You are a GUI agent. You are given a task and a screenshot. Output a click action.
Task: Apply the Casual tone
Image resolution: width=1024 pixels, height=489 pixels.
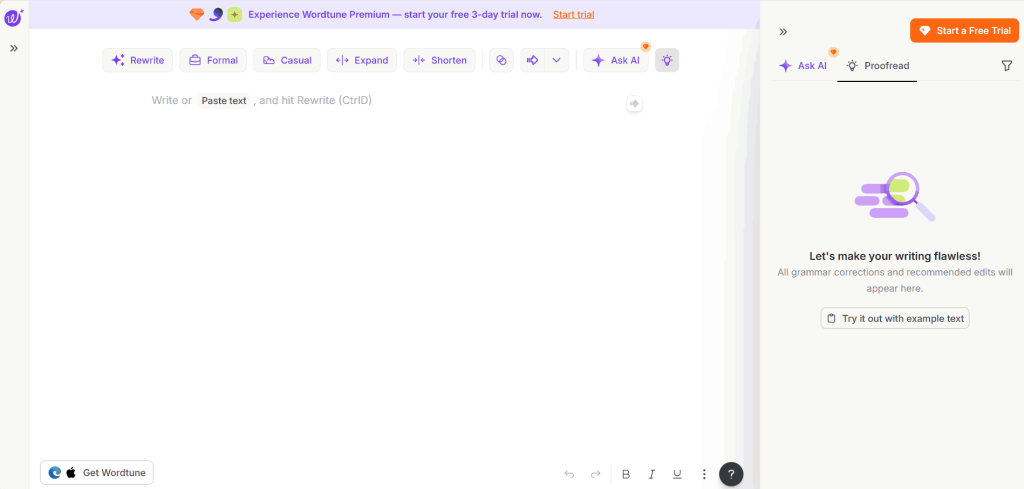click(x=287, y=60)
